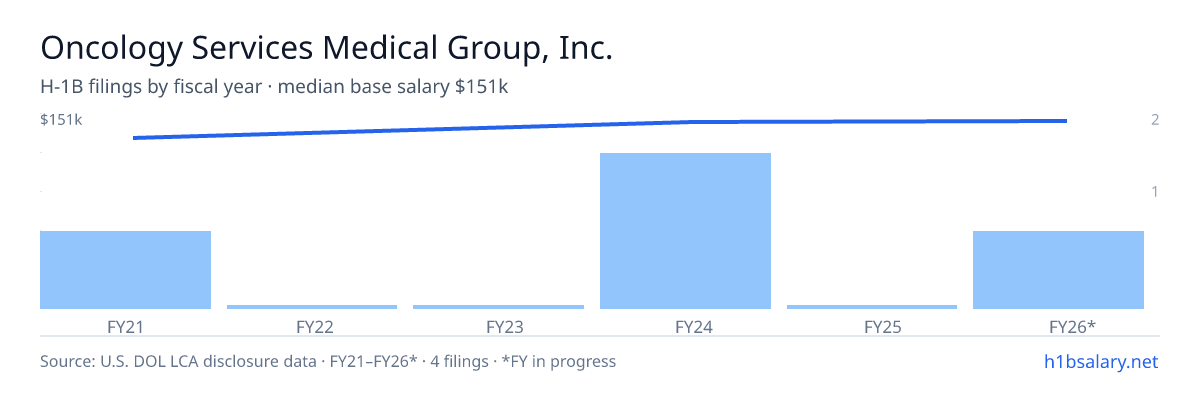Open the h1bsalary.net link
The height and width of the screenshot is (400, 1200).
(x=1100, y=361)
